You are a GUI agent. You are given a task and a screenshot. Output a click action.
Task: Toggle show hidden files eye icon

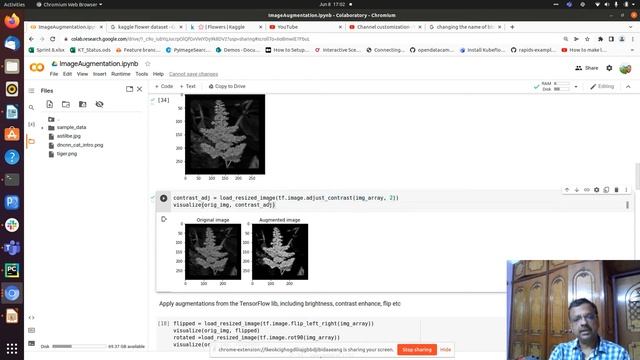99,104
